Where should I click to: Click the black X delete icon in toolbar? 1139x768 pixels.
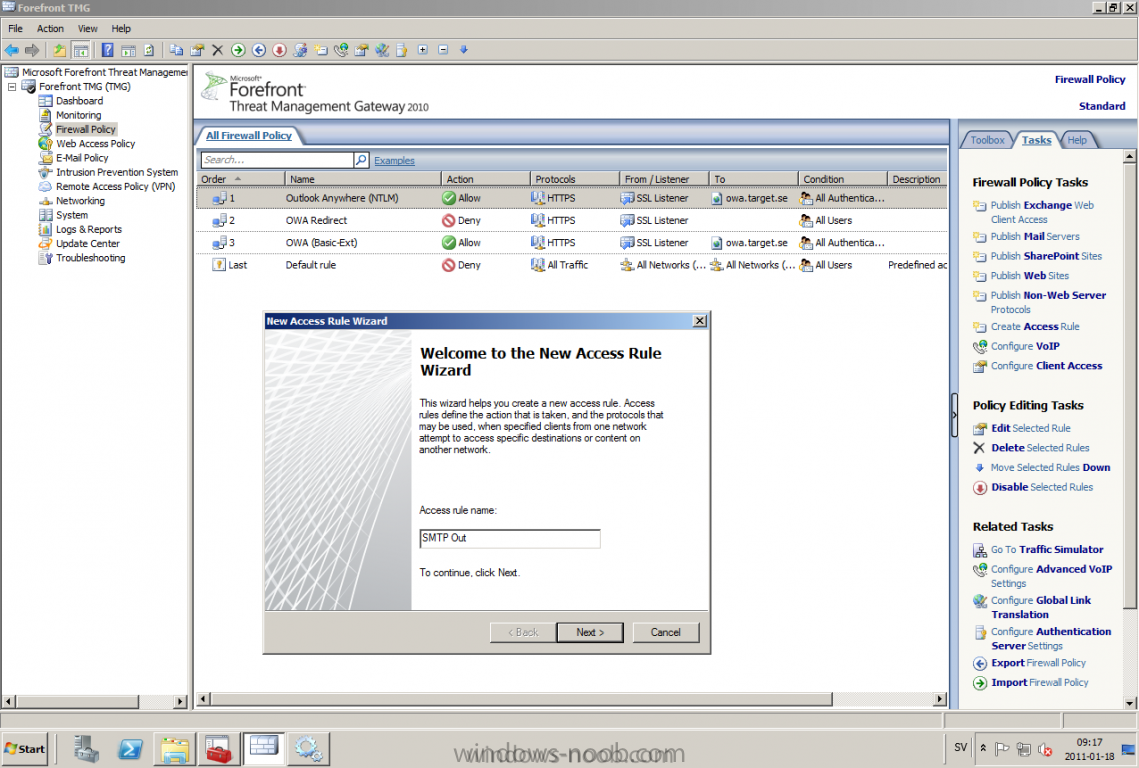coord(217,50)
